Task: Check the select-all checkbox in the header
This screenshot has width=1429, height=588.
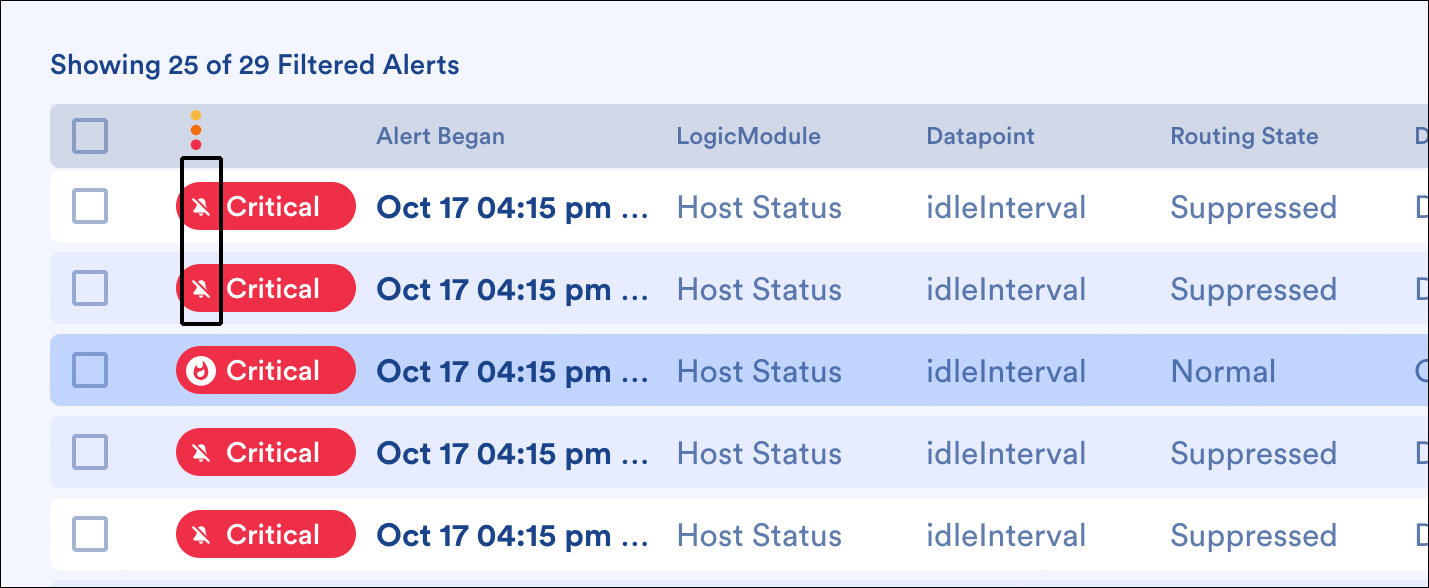Action: coord(90,135)
